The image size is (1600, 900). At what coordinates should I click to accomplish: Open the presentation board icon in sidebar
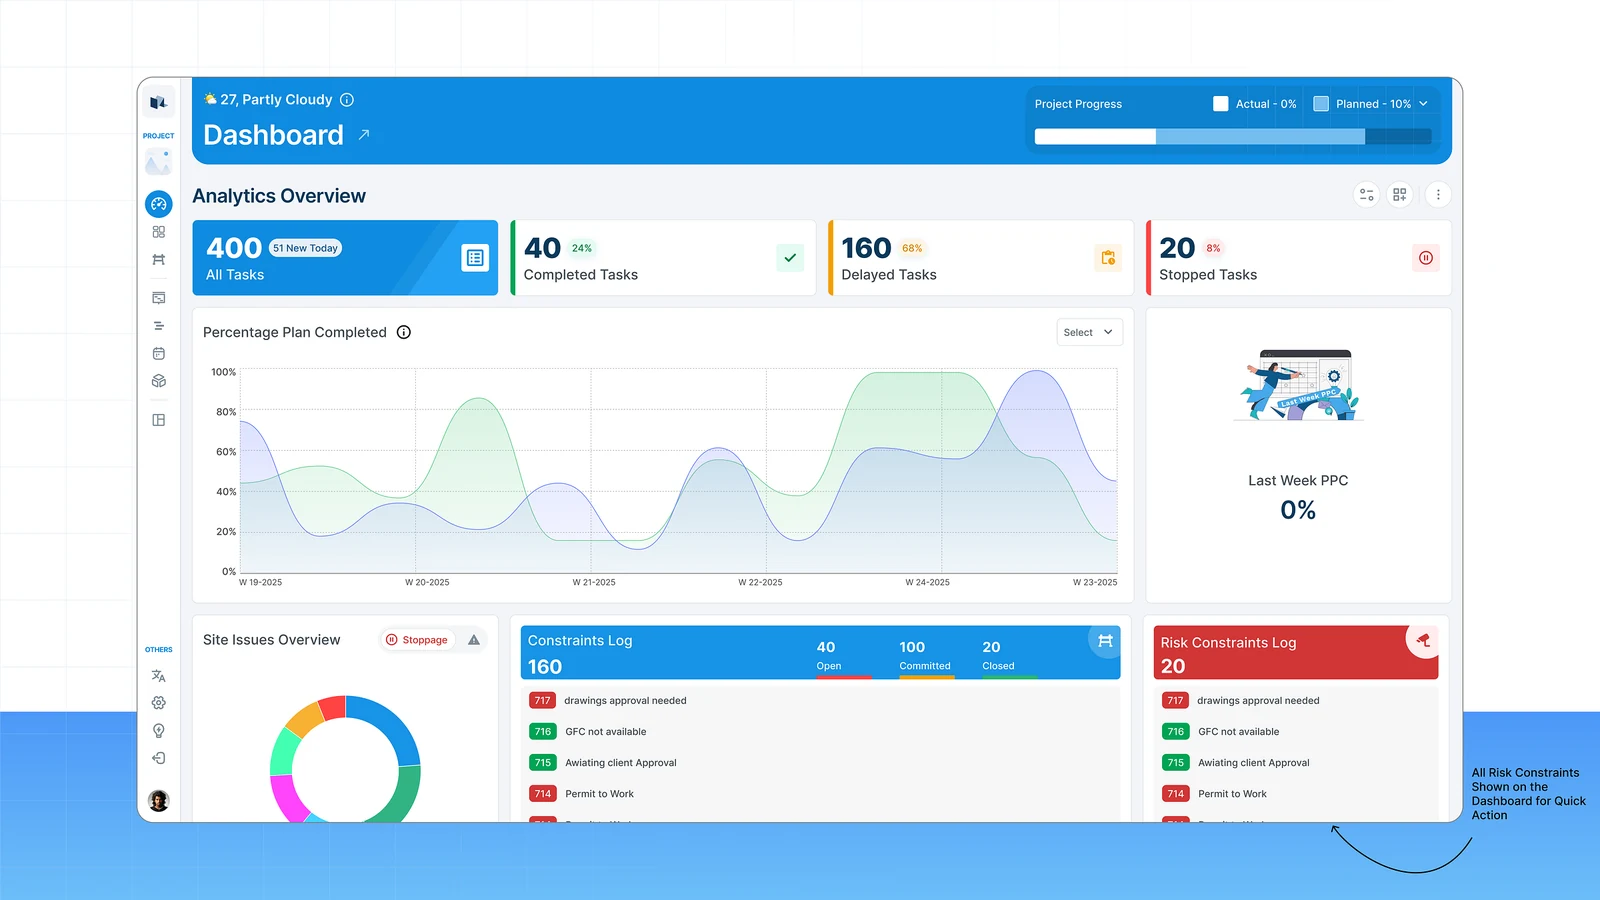pyautogui.click(x=158, y=298)
